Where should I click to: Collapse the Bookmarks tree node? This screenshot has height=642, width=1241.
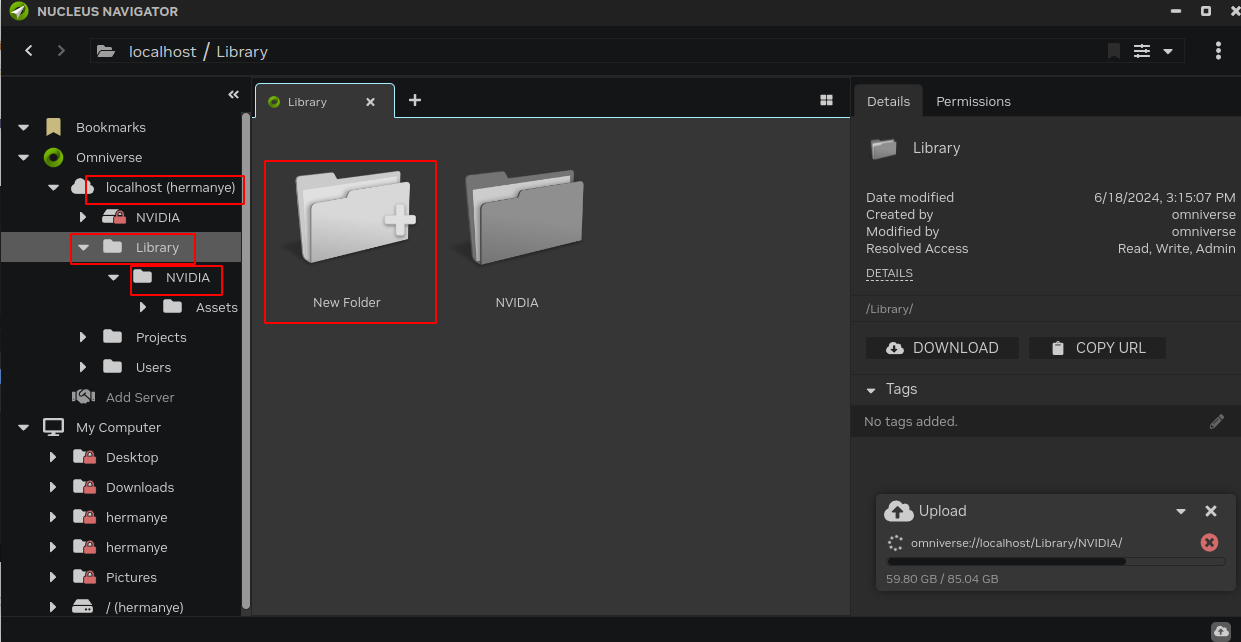coord(23,128)
